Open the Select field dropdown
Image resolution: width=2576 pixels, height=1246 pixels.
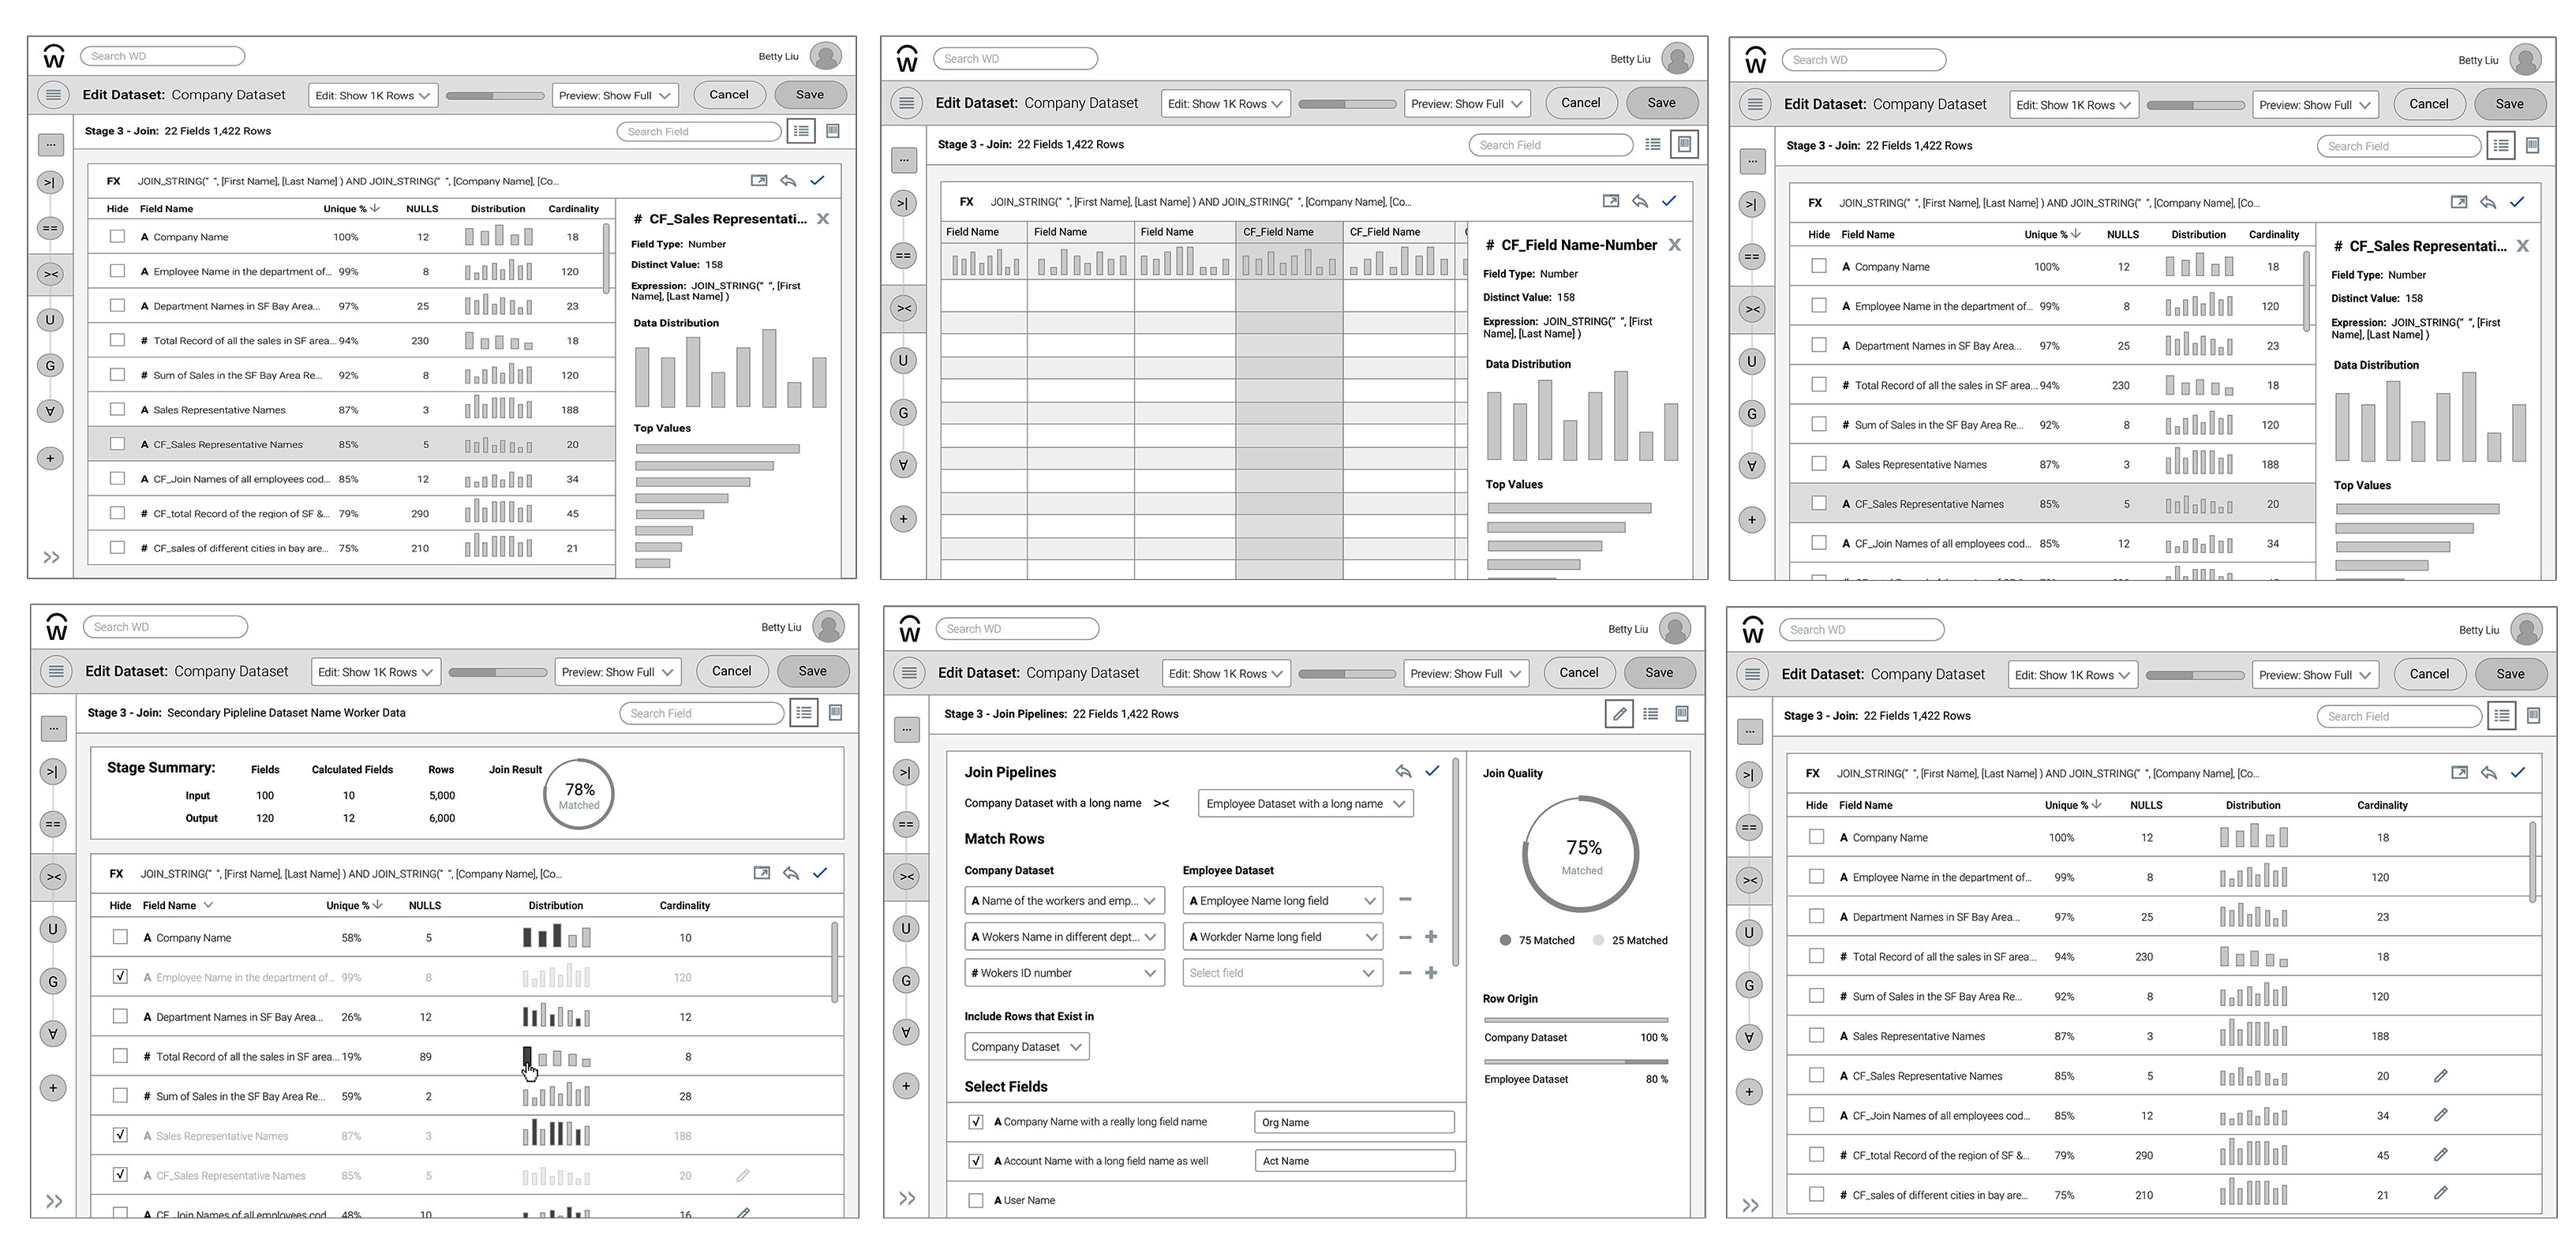pos(1282,973)
